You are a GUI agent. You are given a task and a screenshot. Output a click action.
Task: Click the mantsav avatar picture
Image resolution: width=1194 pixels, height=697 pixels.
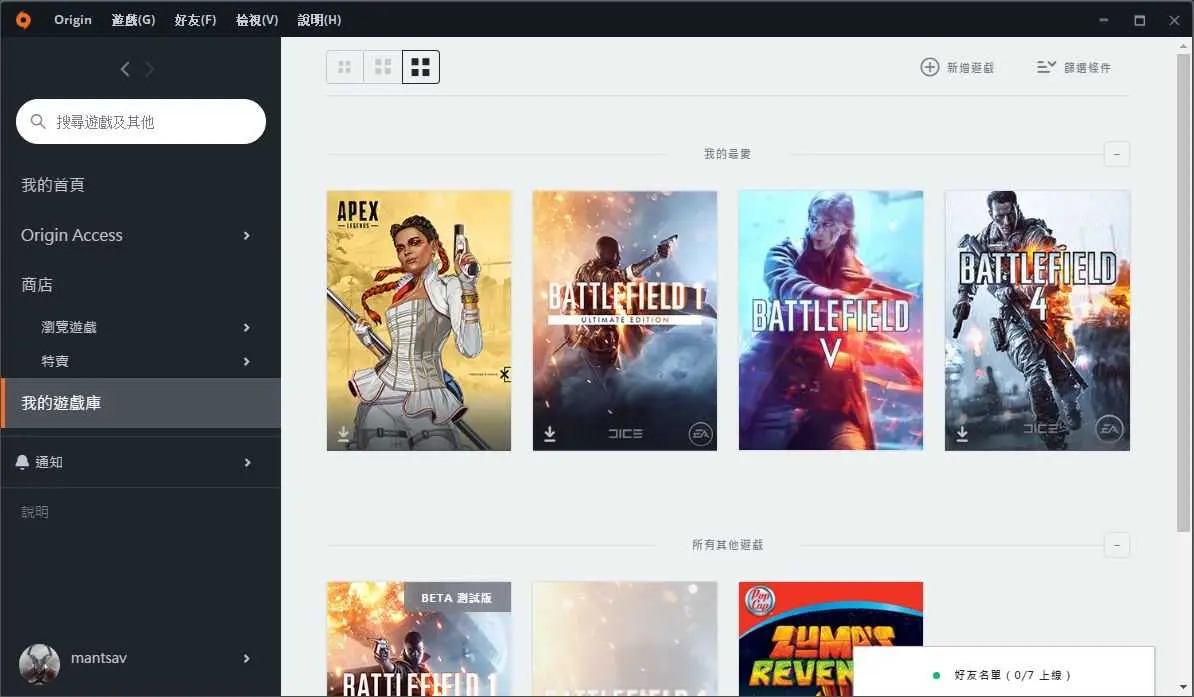[39, 663]
